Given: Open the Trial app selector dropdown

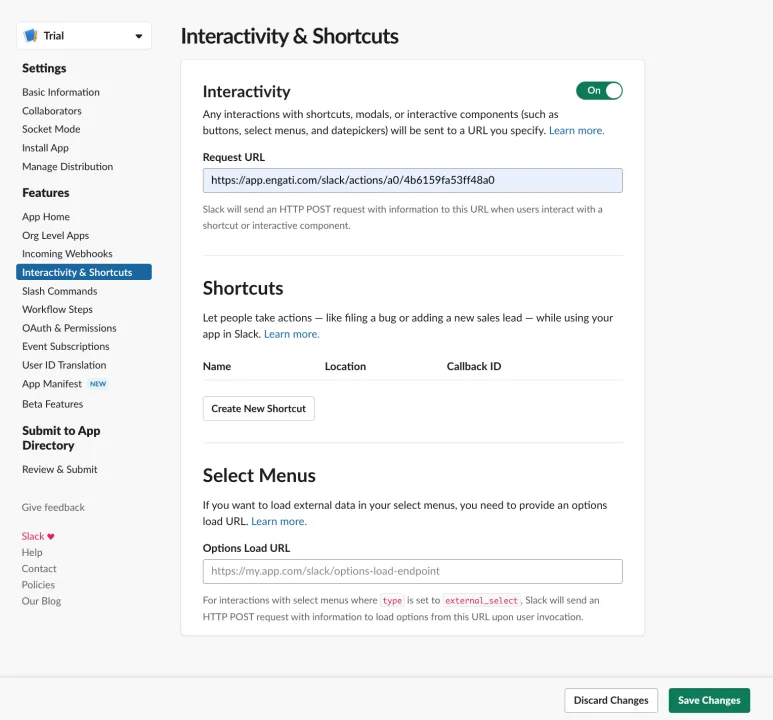Looking at the screenshot, I should 84,36.
